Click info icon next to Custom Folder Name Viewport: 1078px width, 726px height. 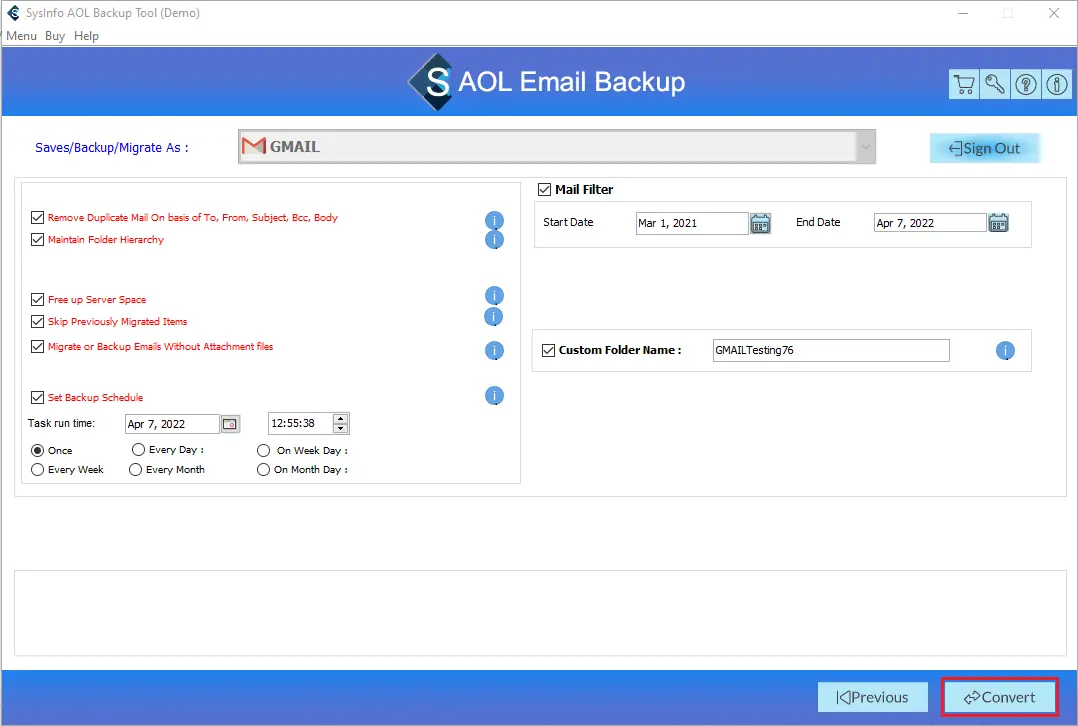coord(1005,351)
